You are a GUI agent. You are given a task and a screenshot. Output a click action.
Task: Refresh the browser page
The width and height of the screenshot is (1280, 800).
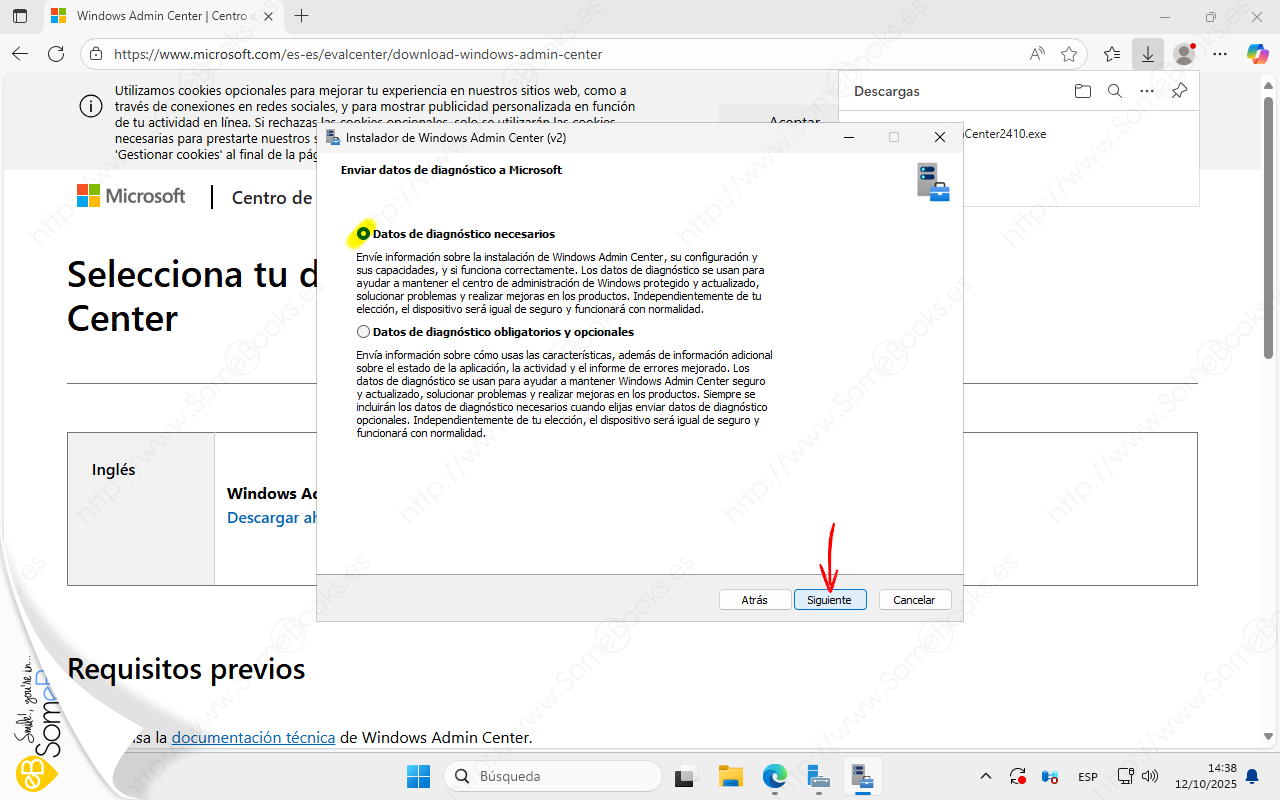pyautogui.click(x=56, y=54)
